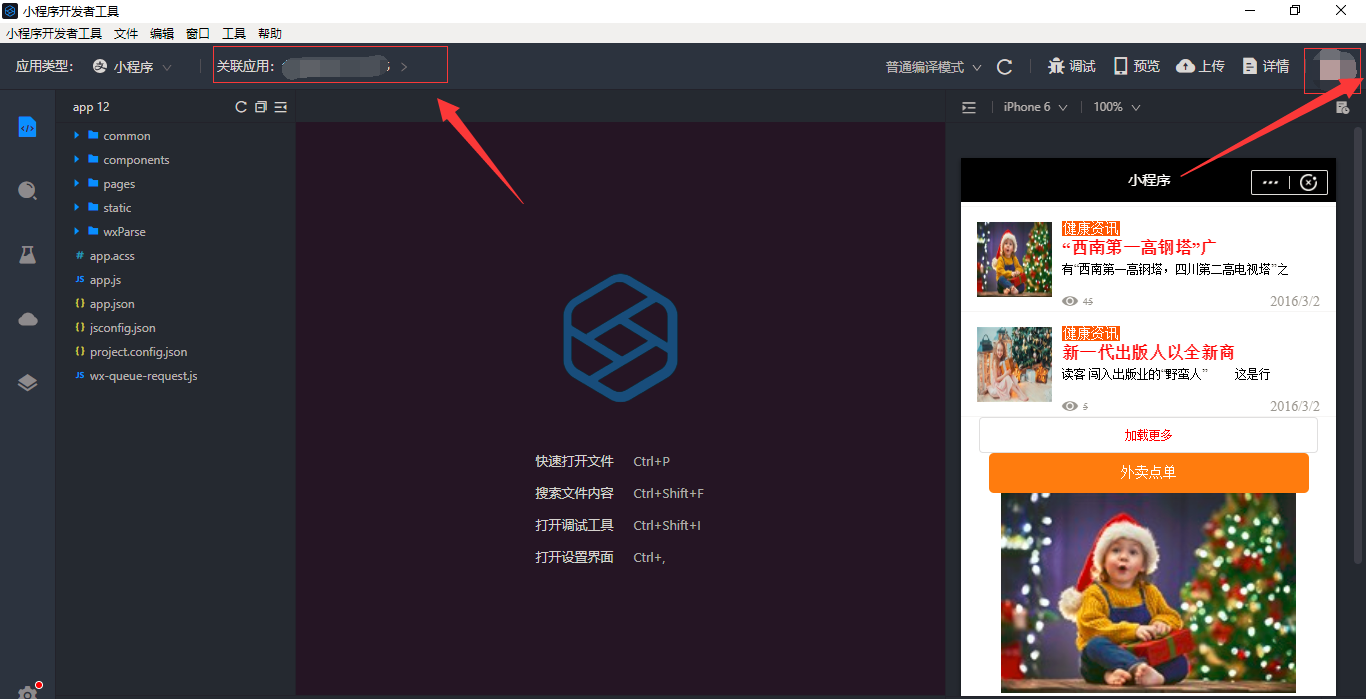
Task: Open 普通编译模式 compile mode dropdown
Action: coord(933,67)
